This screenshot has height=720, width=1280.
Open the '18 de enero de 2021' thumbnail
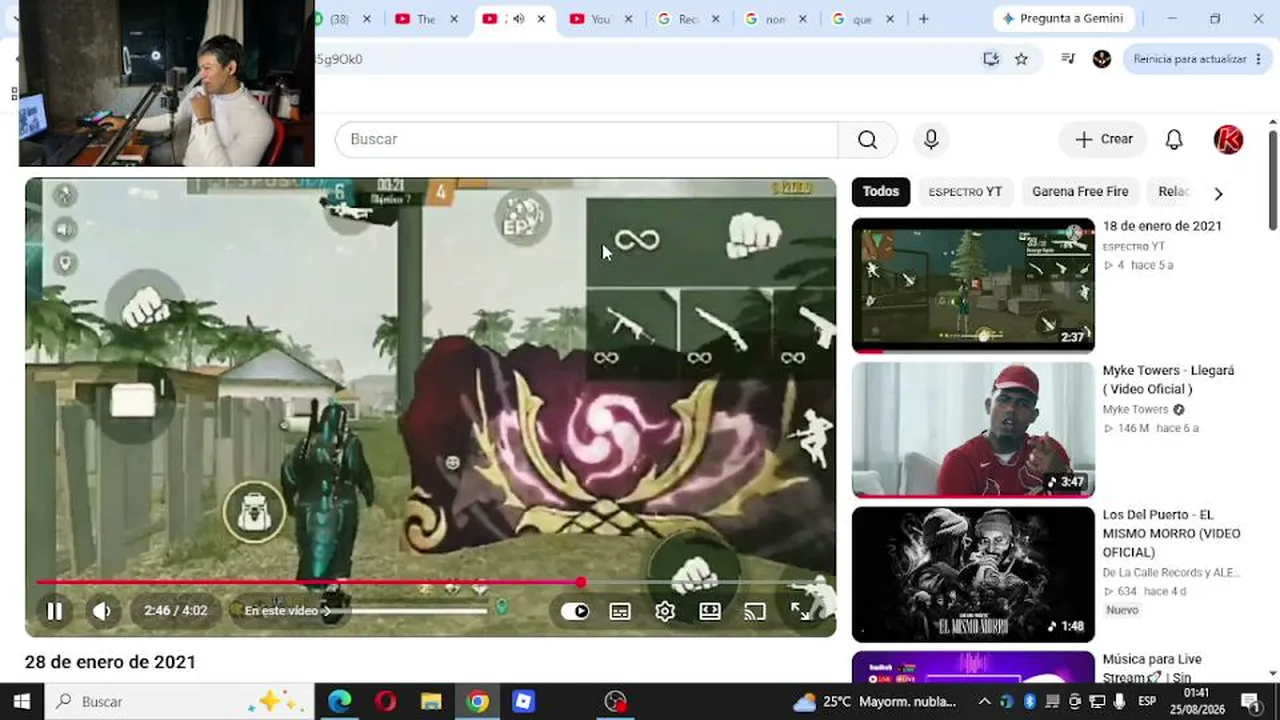pos(973,286)
